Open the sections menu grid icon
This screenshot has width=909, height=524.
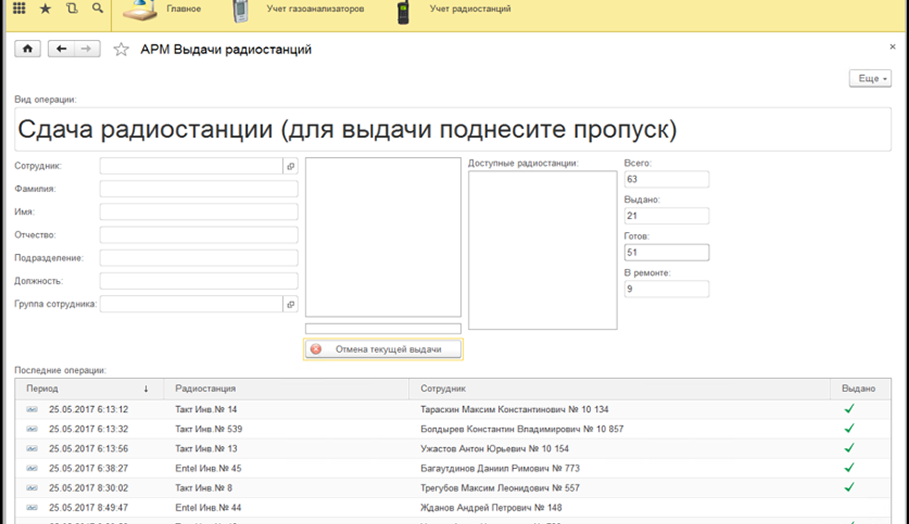pos(19,9)
